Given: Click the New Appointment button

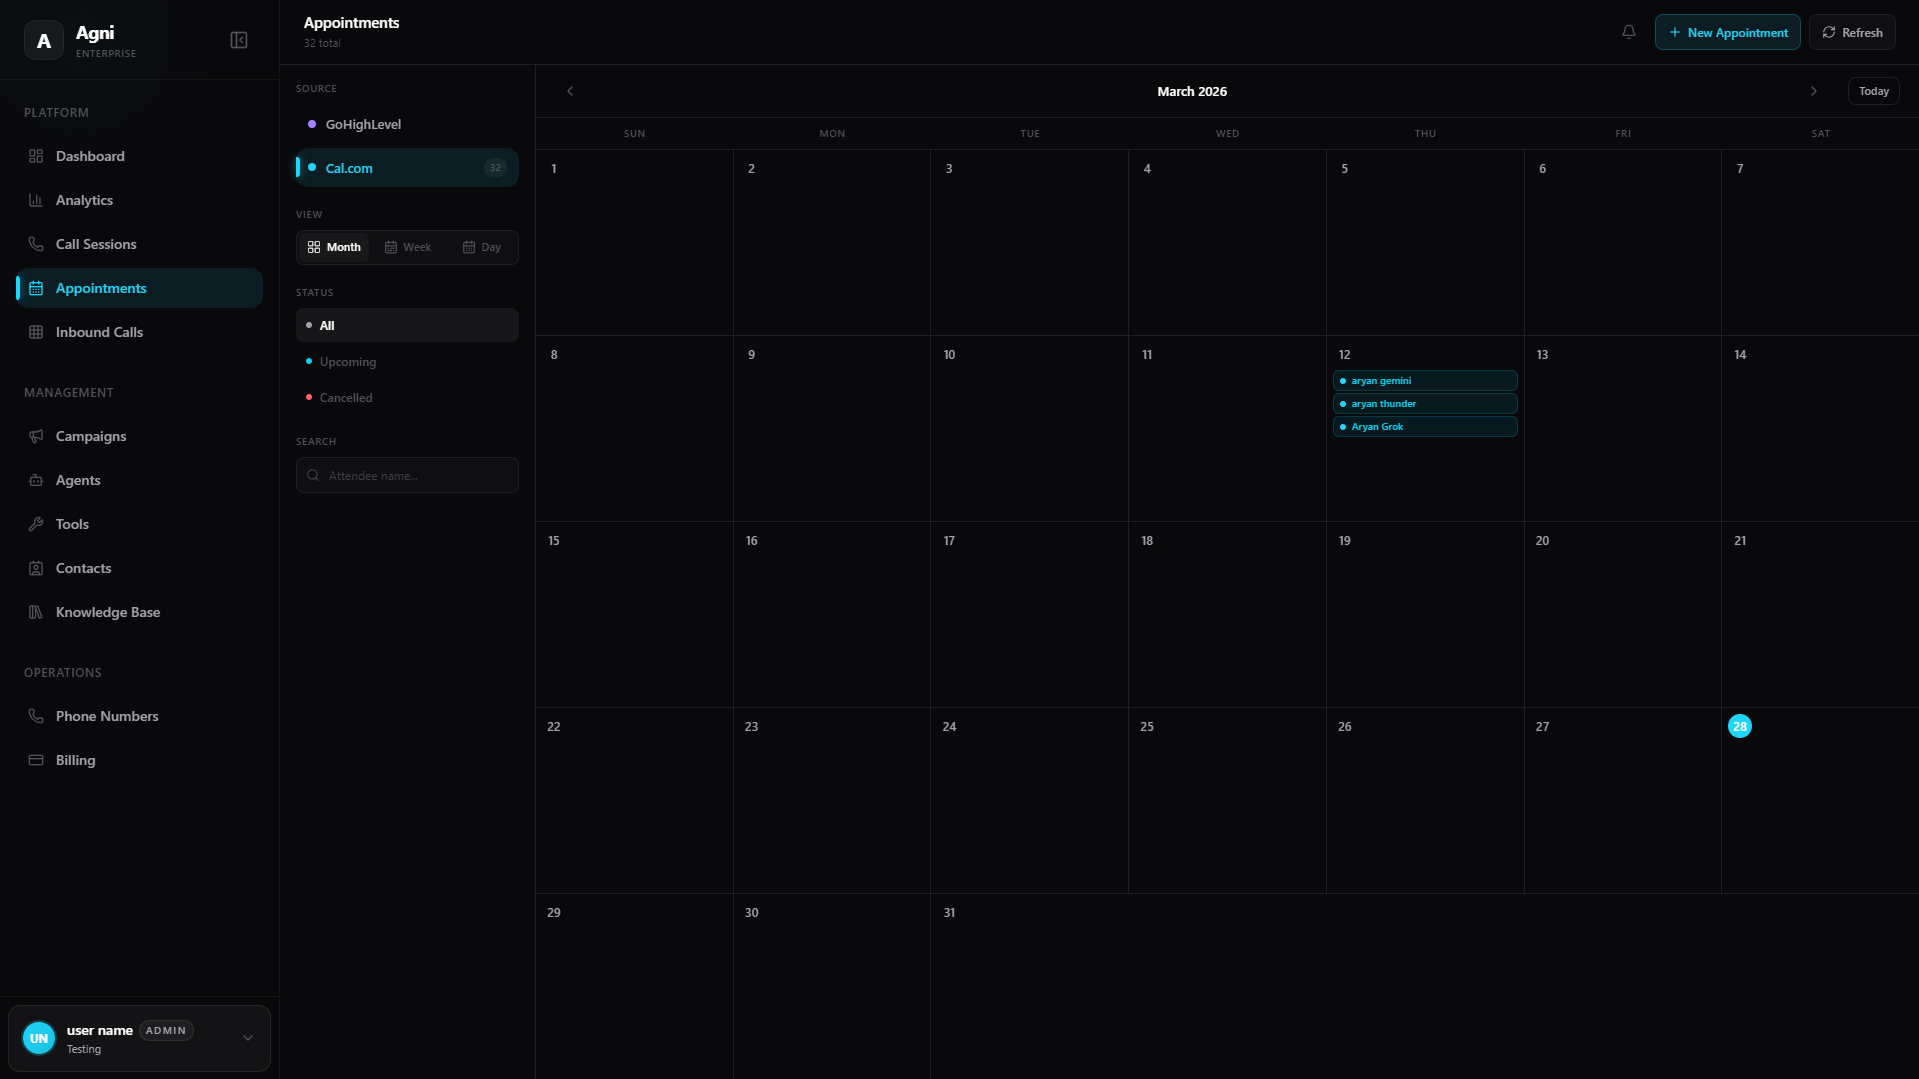Looking at the screenshot, I should (x=1727, y=32).
